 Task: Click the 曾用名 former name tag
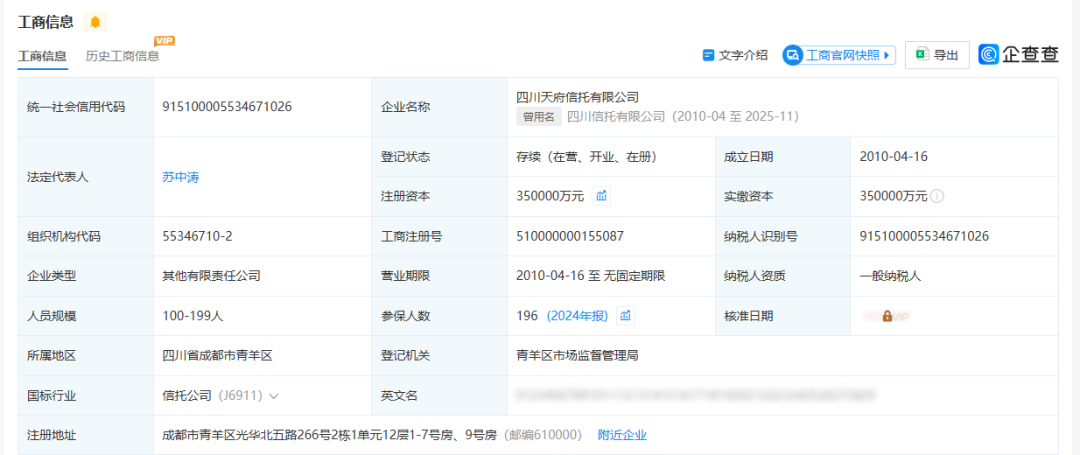tap(539, 117)
